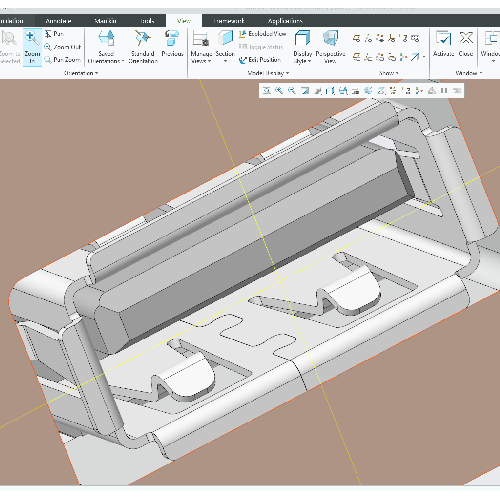Open the Saved Orientations dropdown
This screenshot has height=500, width=500.
[x=106, y=47]
